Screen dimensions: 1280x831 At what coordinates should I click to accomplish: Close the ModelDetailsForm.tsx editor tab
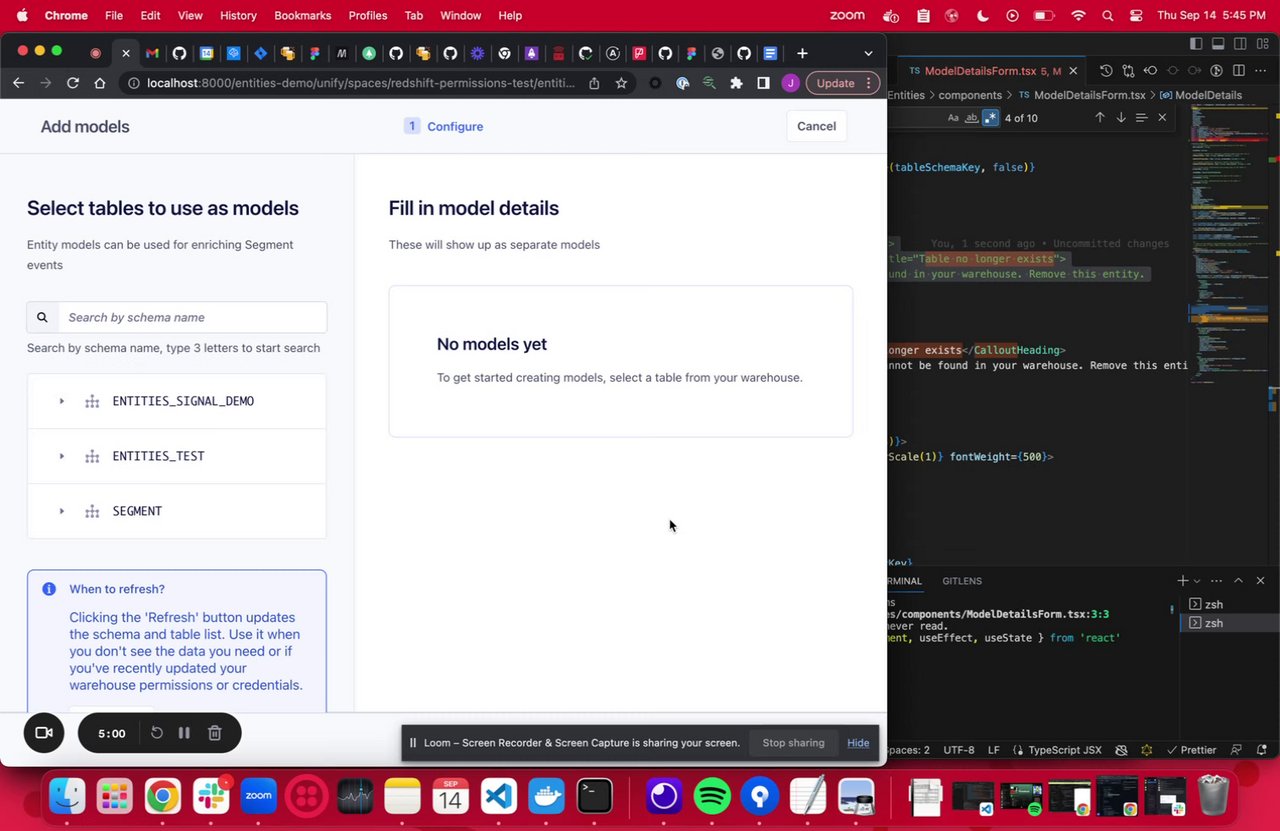(x=1073, y=71)
